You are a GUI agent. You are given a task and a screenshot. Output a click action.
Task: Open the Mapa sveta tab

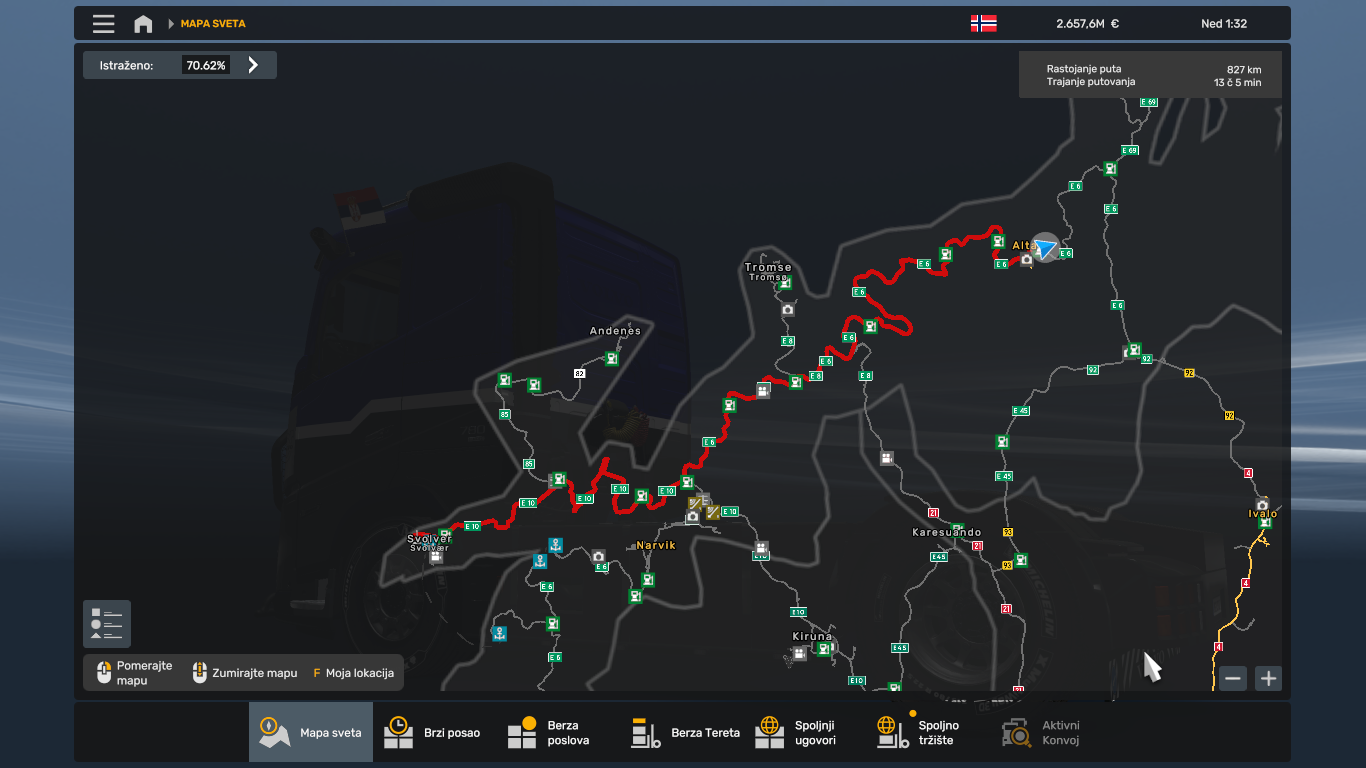[311, 732]
